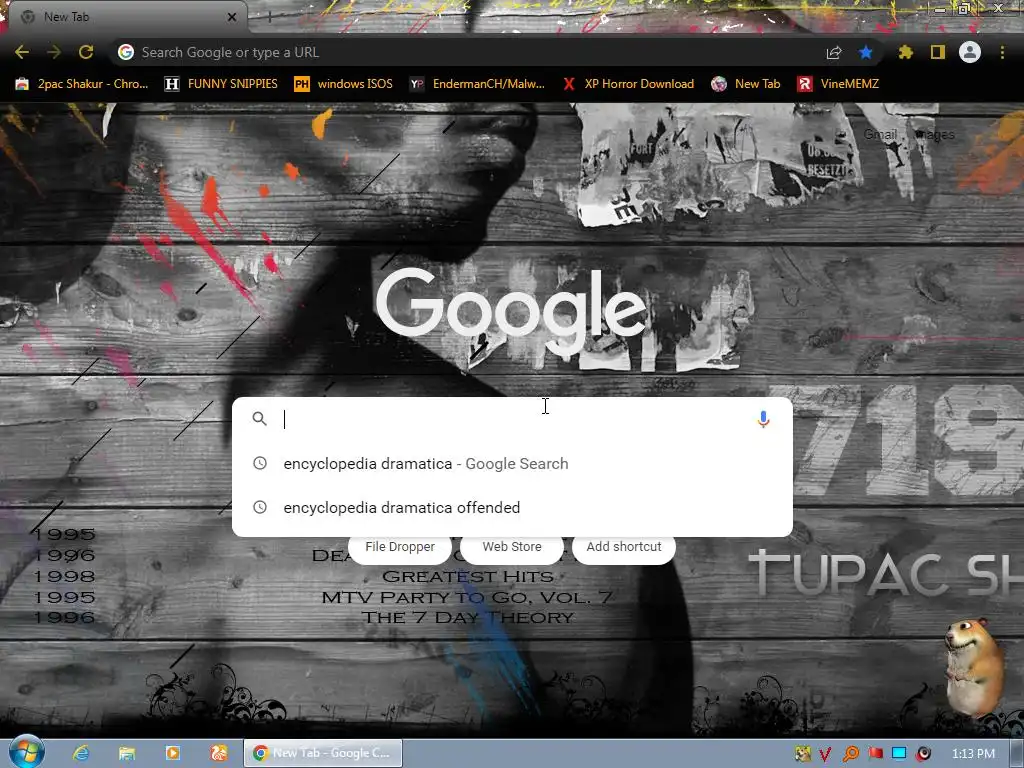Launch Internet Explorer from the taskbar
The image size is (1024, 768).
pyautogui.click(x=81, y=753)
